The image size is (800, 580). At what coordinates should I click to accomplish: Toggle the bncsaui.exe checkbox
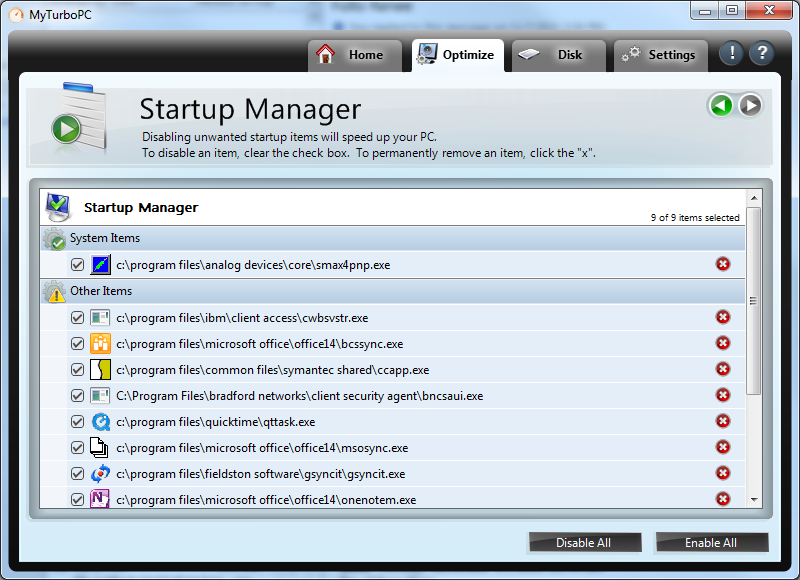[77, 396]
